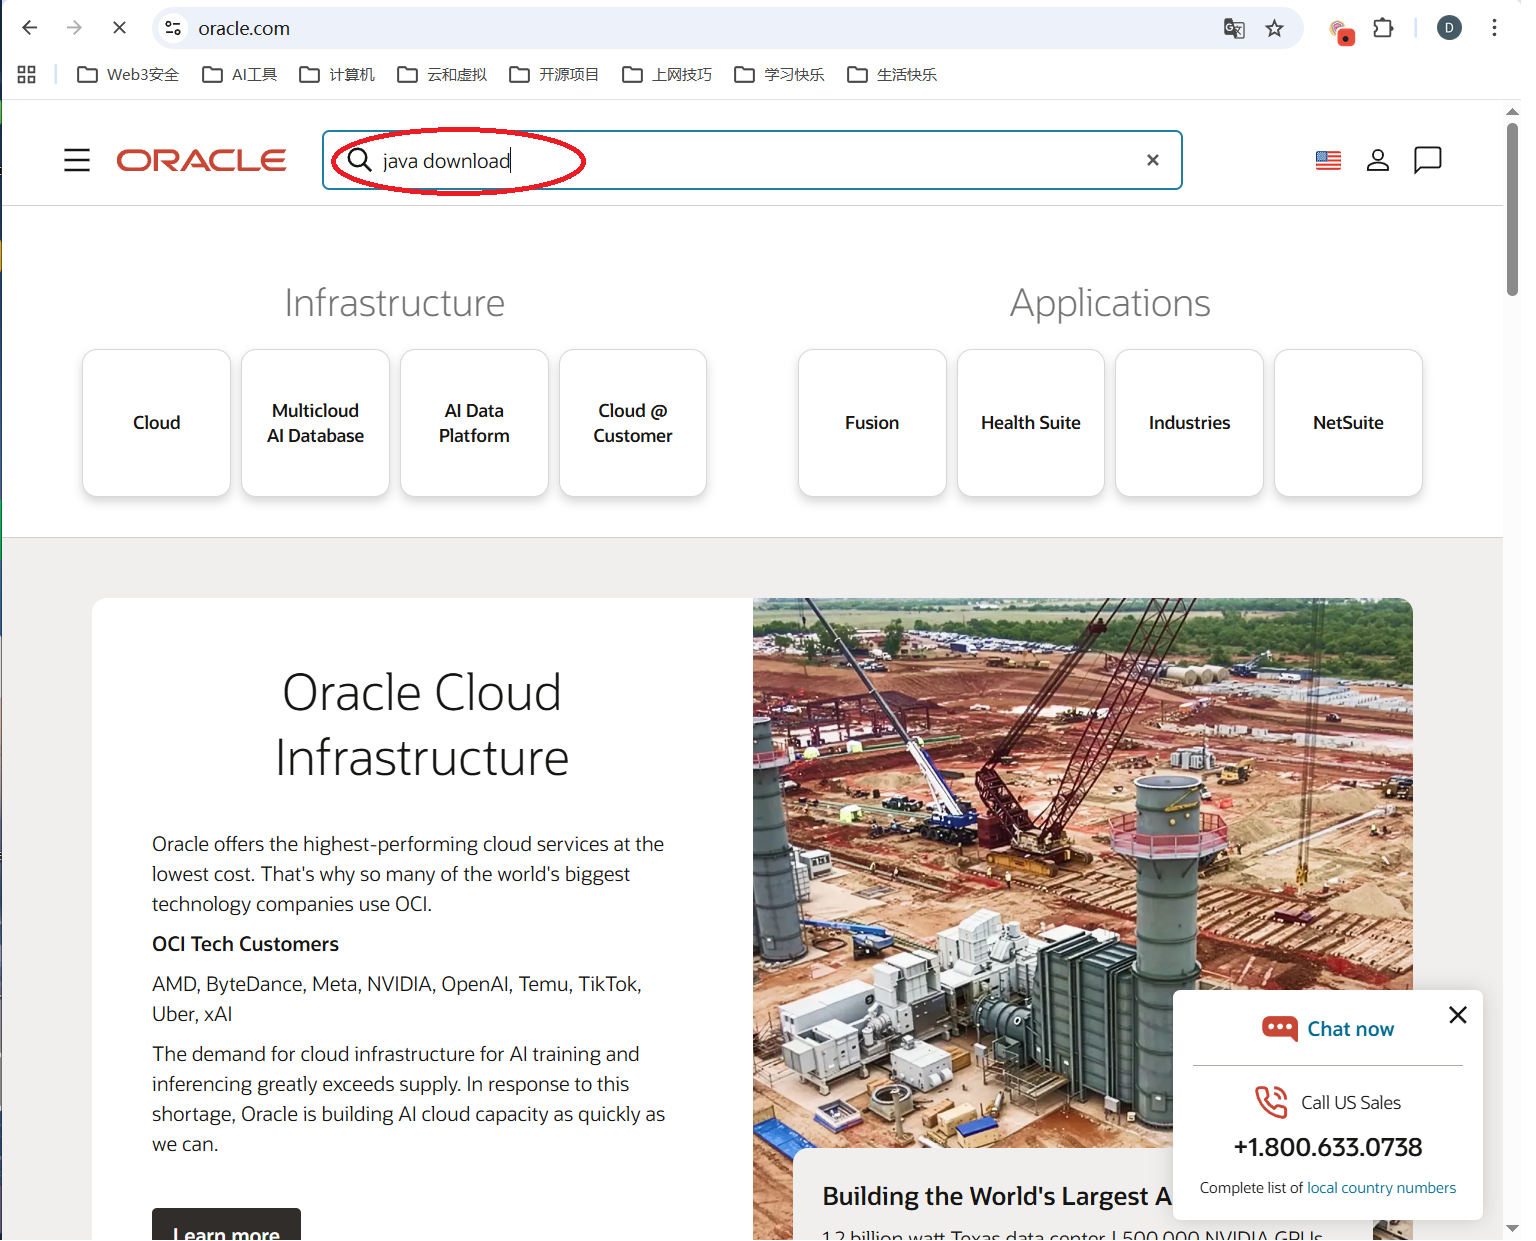
Task: Expand the Web3安全 bookmarks folder
Action: (128, 75)
